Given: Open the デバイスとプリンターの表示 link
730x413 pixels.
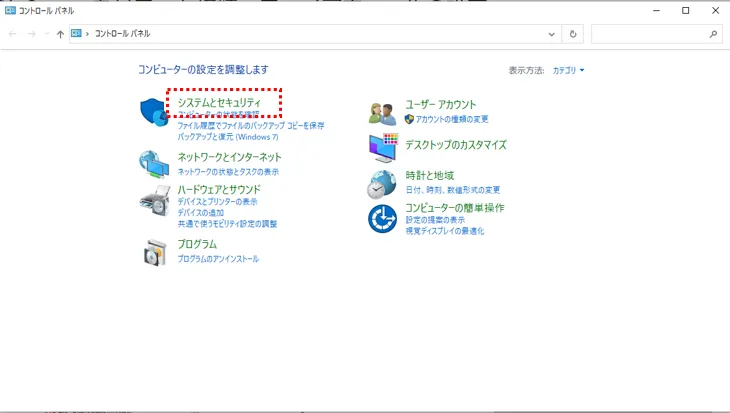Looking at the screenshot, I should click(217, 202).
